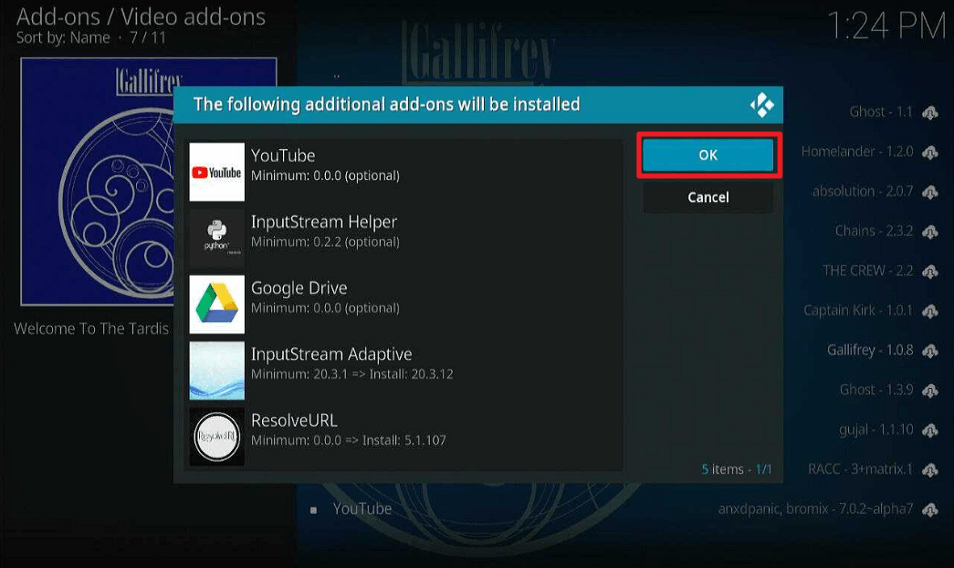Select gujal - 1.1.10 in background list
The height and width of the screenshot is (568, 954).
tap(876, 430)
